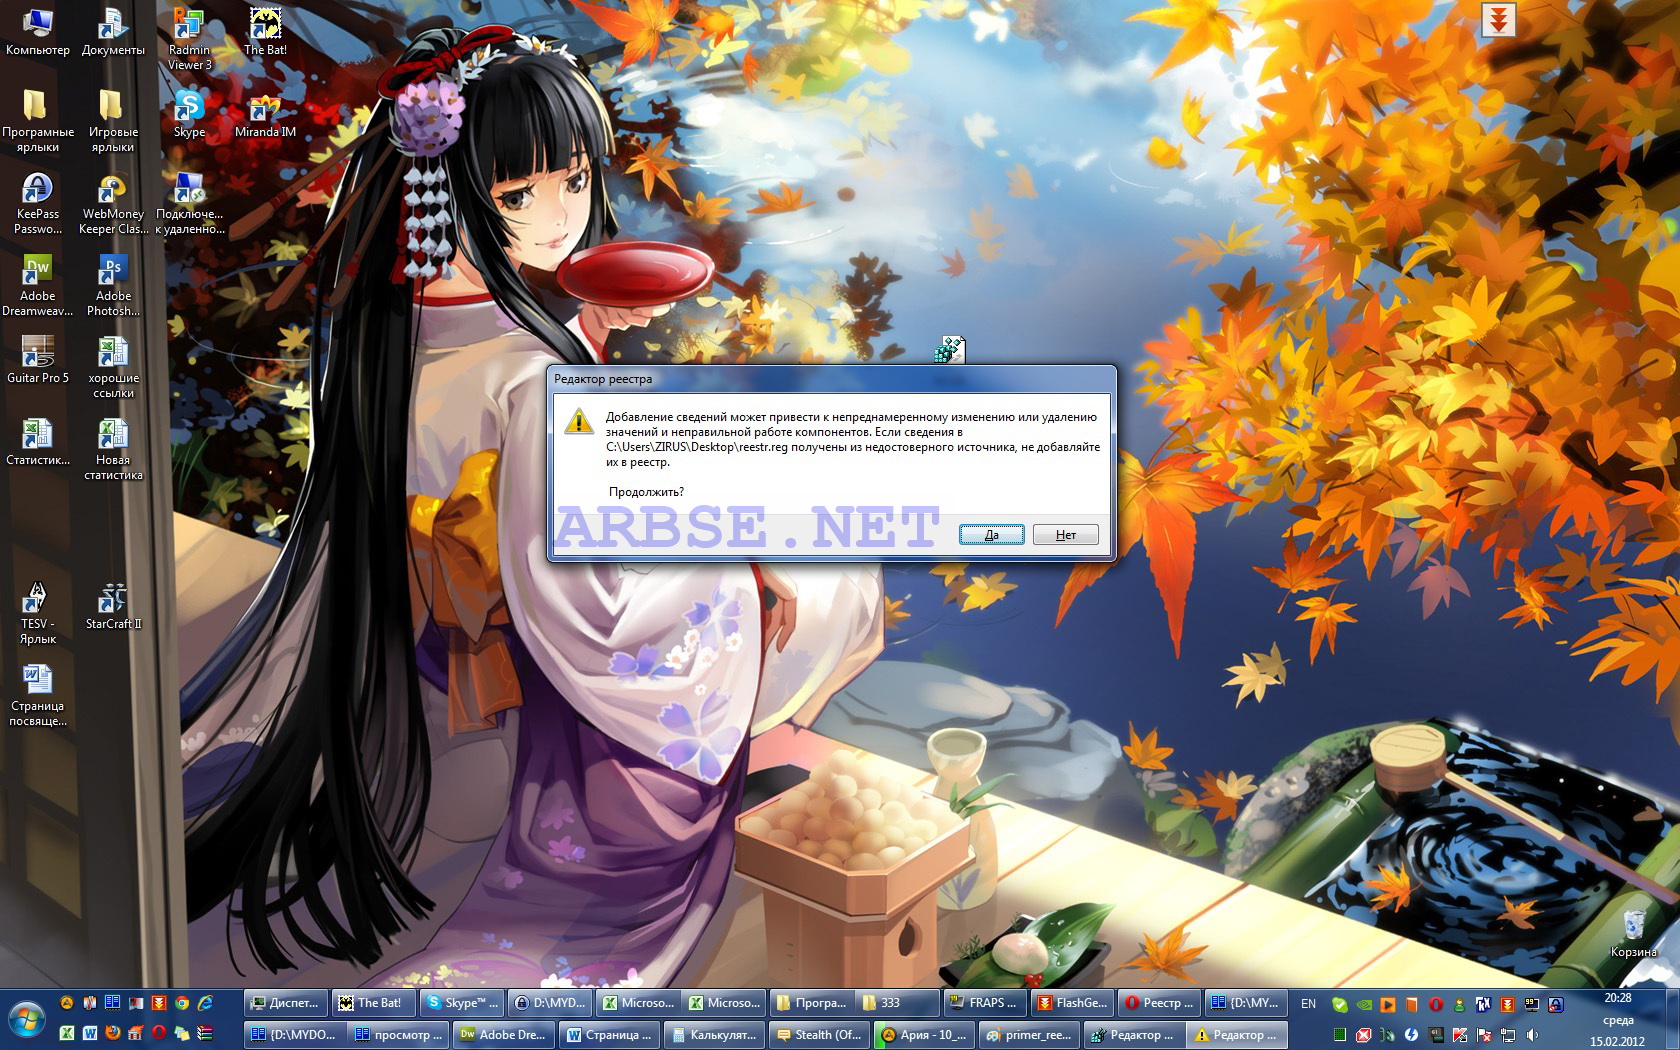Launch Opera from the quick launch bar
Viewport: 1680px width, 1050px height.
click(x=159, y=1033)
